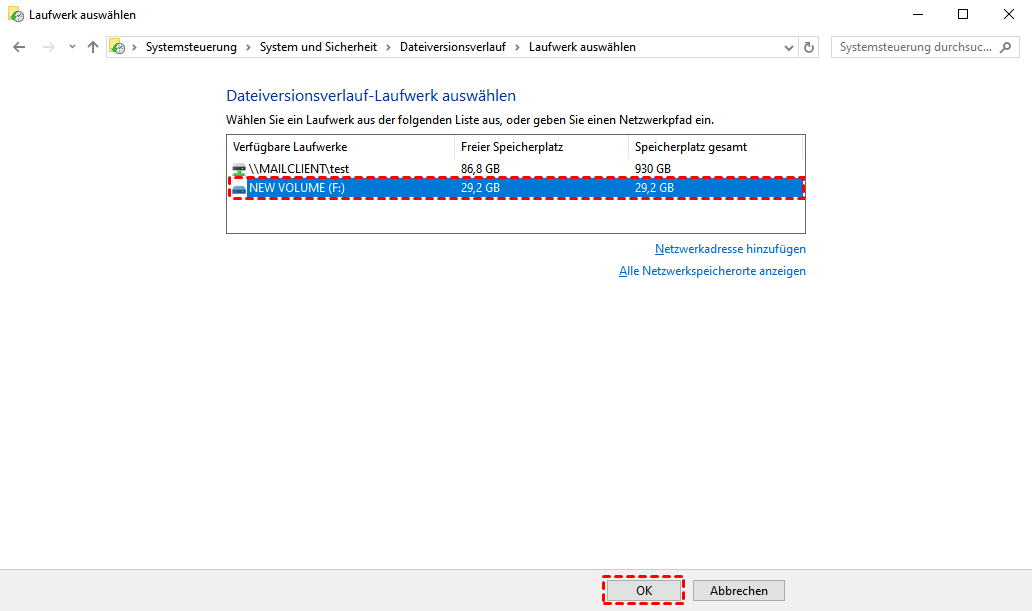Go up one level with up arrow
The width and height of the screenshot is (1032, 611).
point(93,47)
